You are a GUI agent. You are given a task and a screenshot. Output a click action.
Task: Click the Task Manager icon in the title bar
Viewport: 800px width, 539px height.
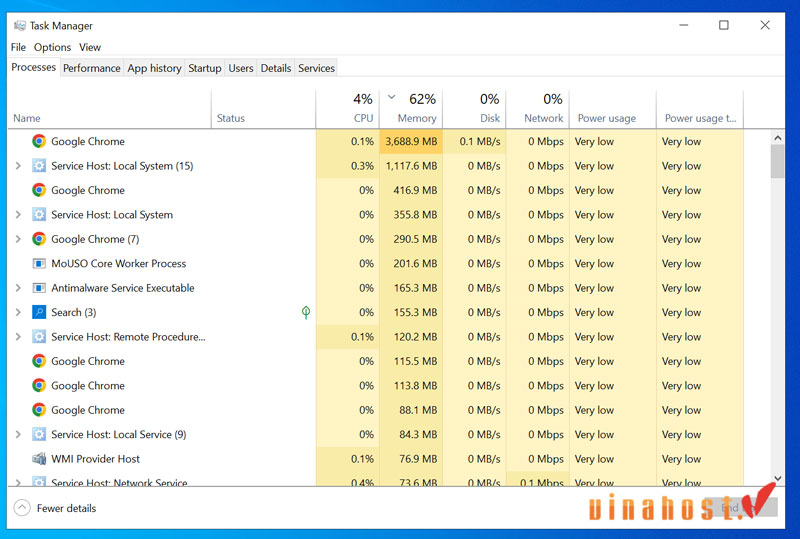[20, 26]
